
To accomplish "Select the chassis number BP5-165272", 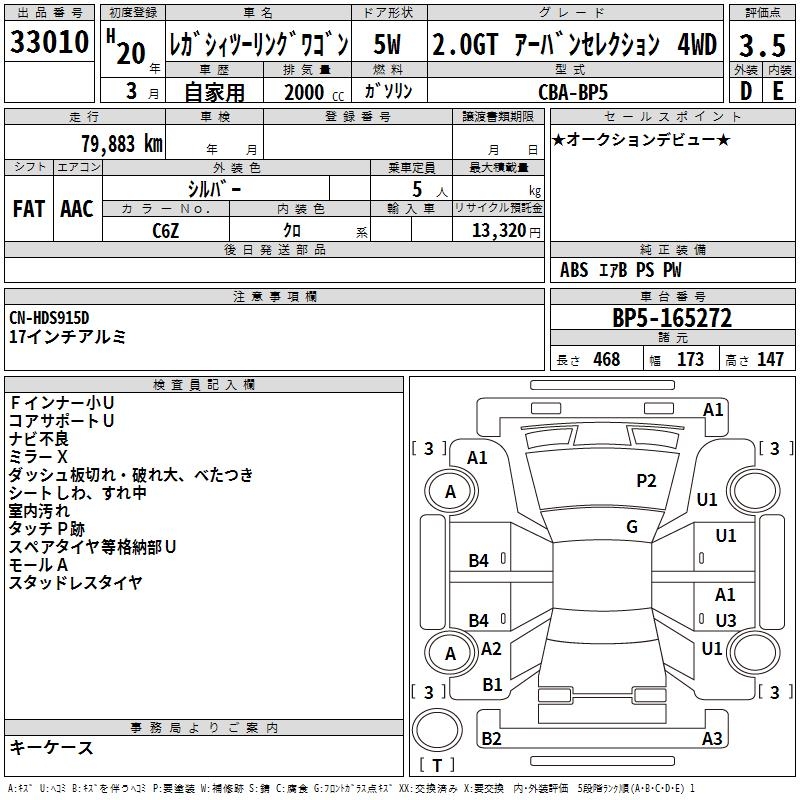I will click(x=672, y=318).
